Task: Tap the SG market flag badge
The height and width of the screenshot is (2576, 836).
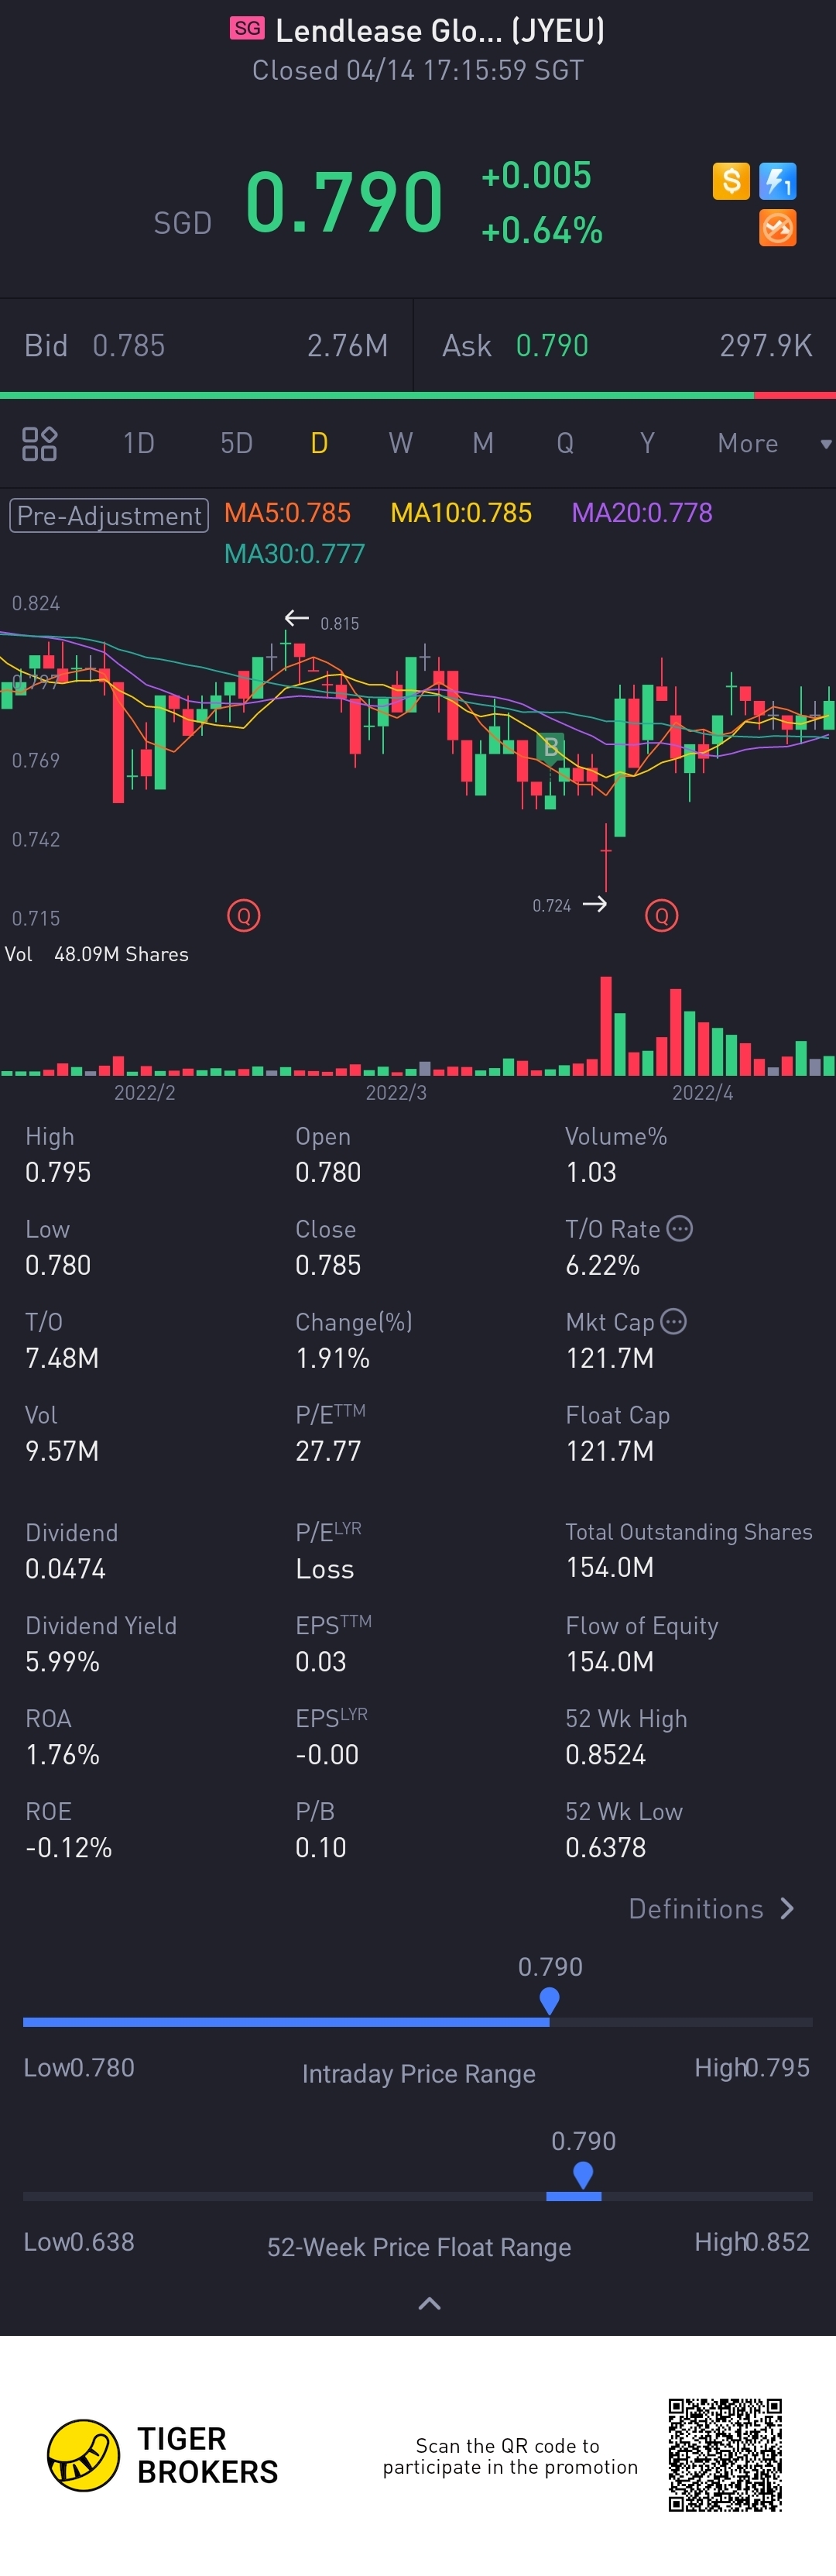Action: tap(247, 28)
